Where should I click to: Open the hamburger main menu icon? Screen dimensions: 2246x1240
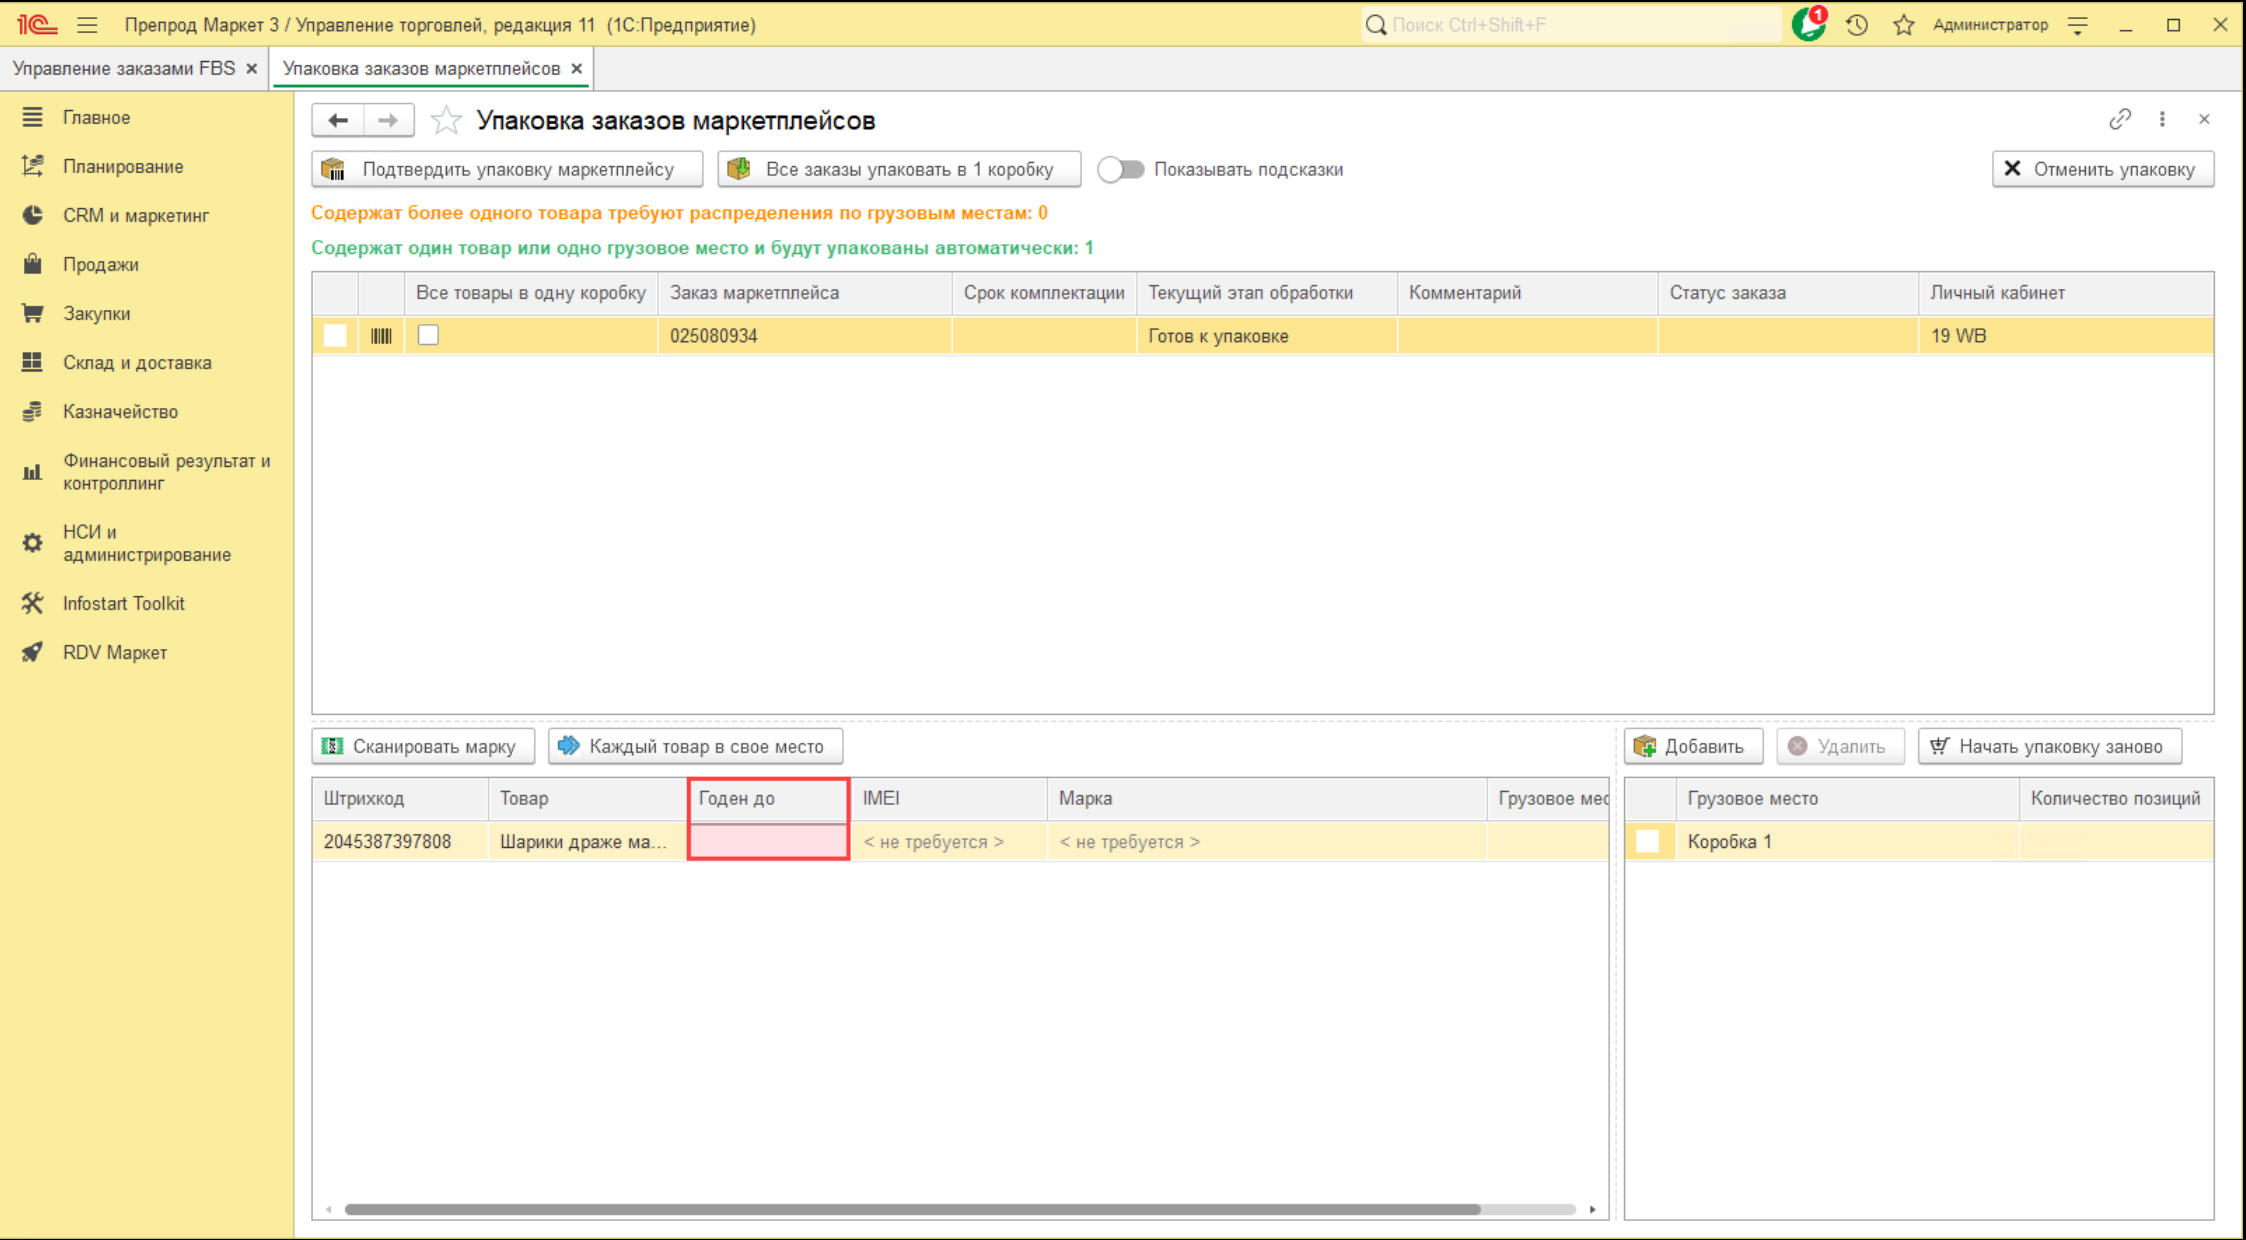[88, 25]
